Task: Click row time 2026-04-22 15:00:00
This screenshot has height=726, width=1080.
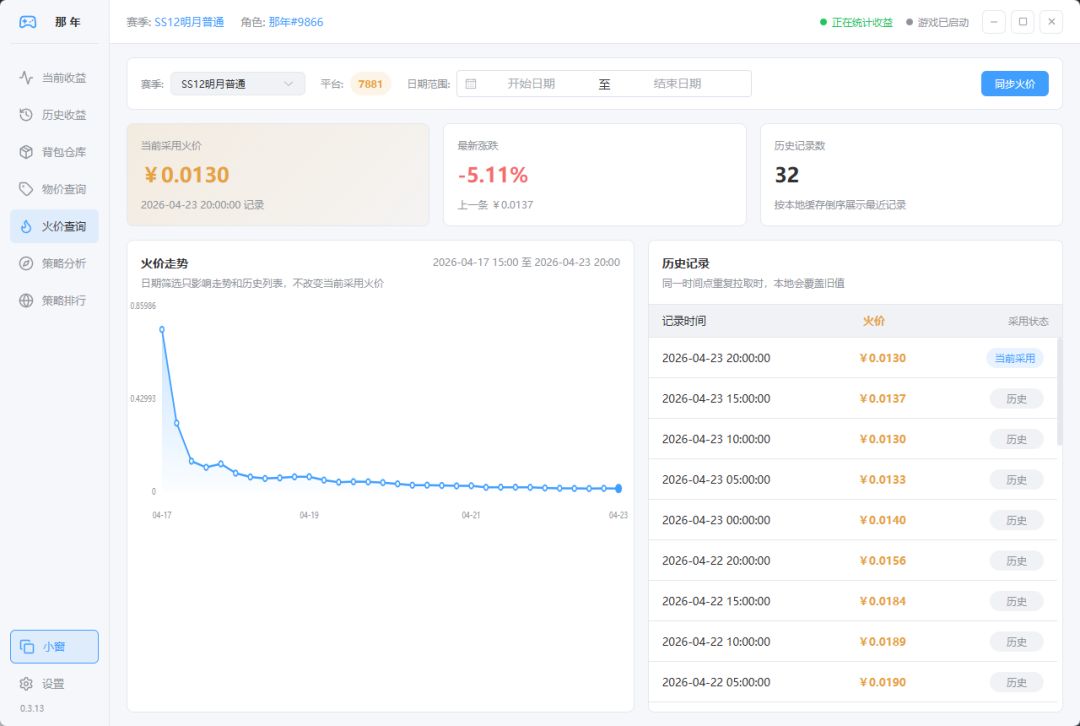Action: [716, 601]
